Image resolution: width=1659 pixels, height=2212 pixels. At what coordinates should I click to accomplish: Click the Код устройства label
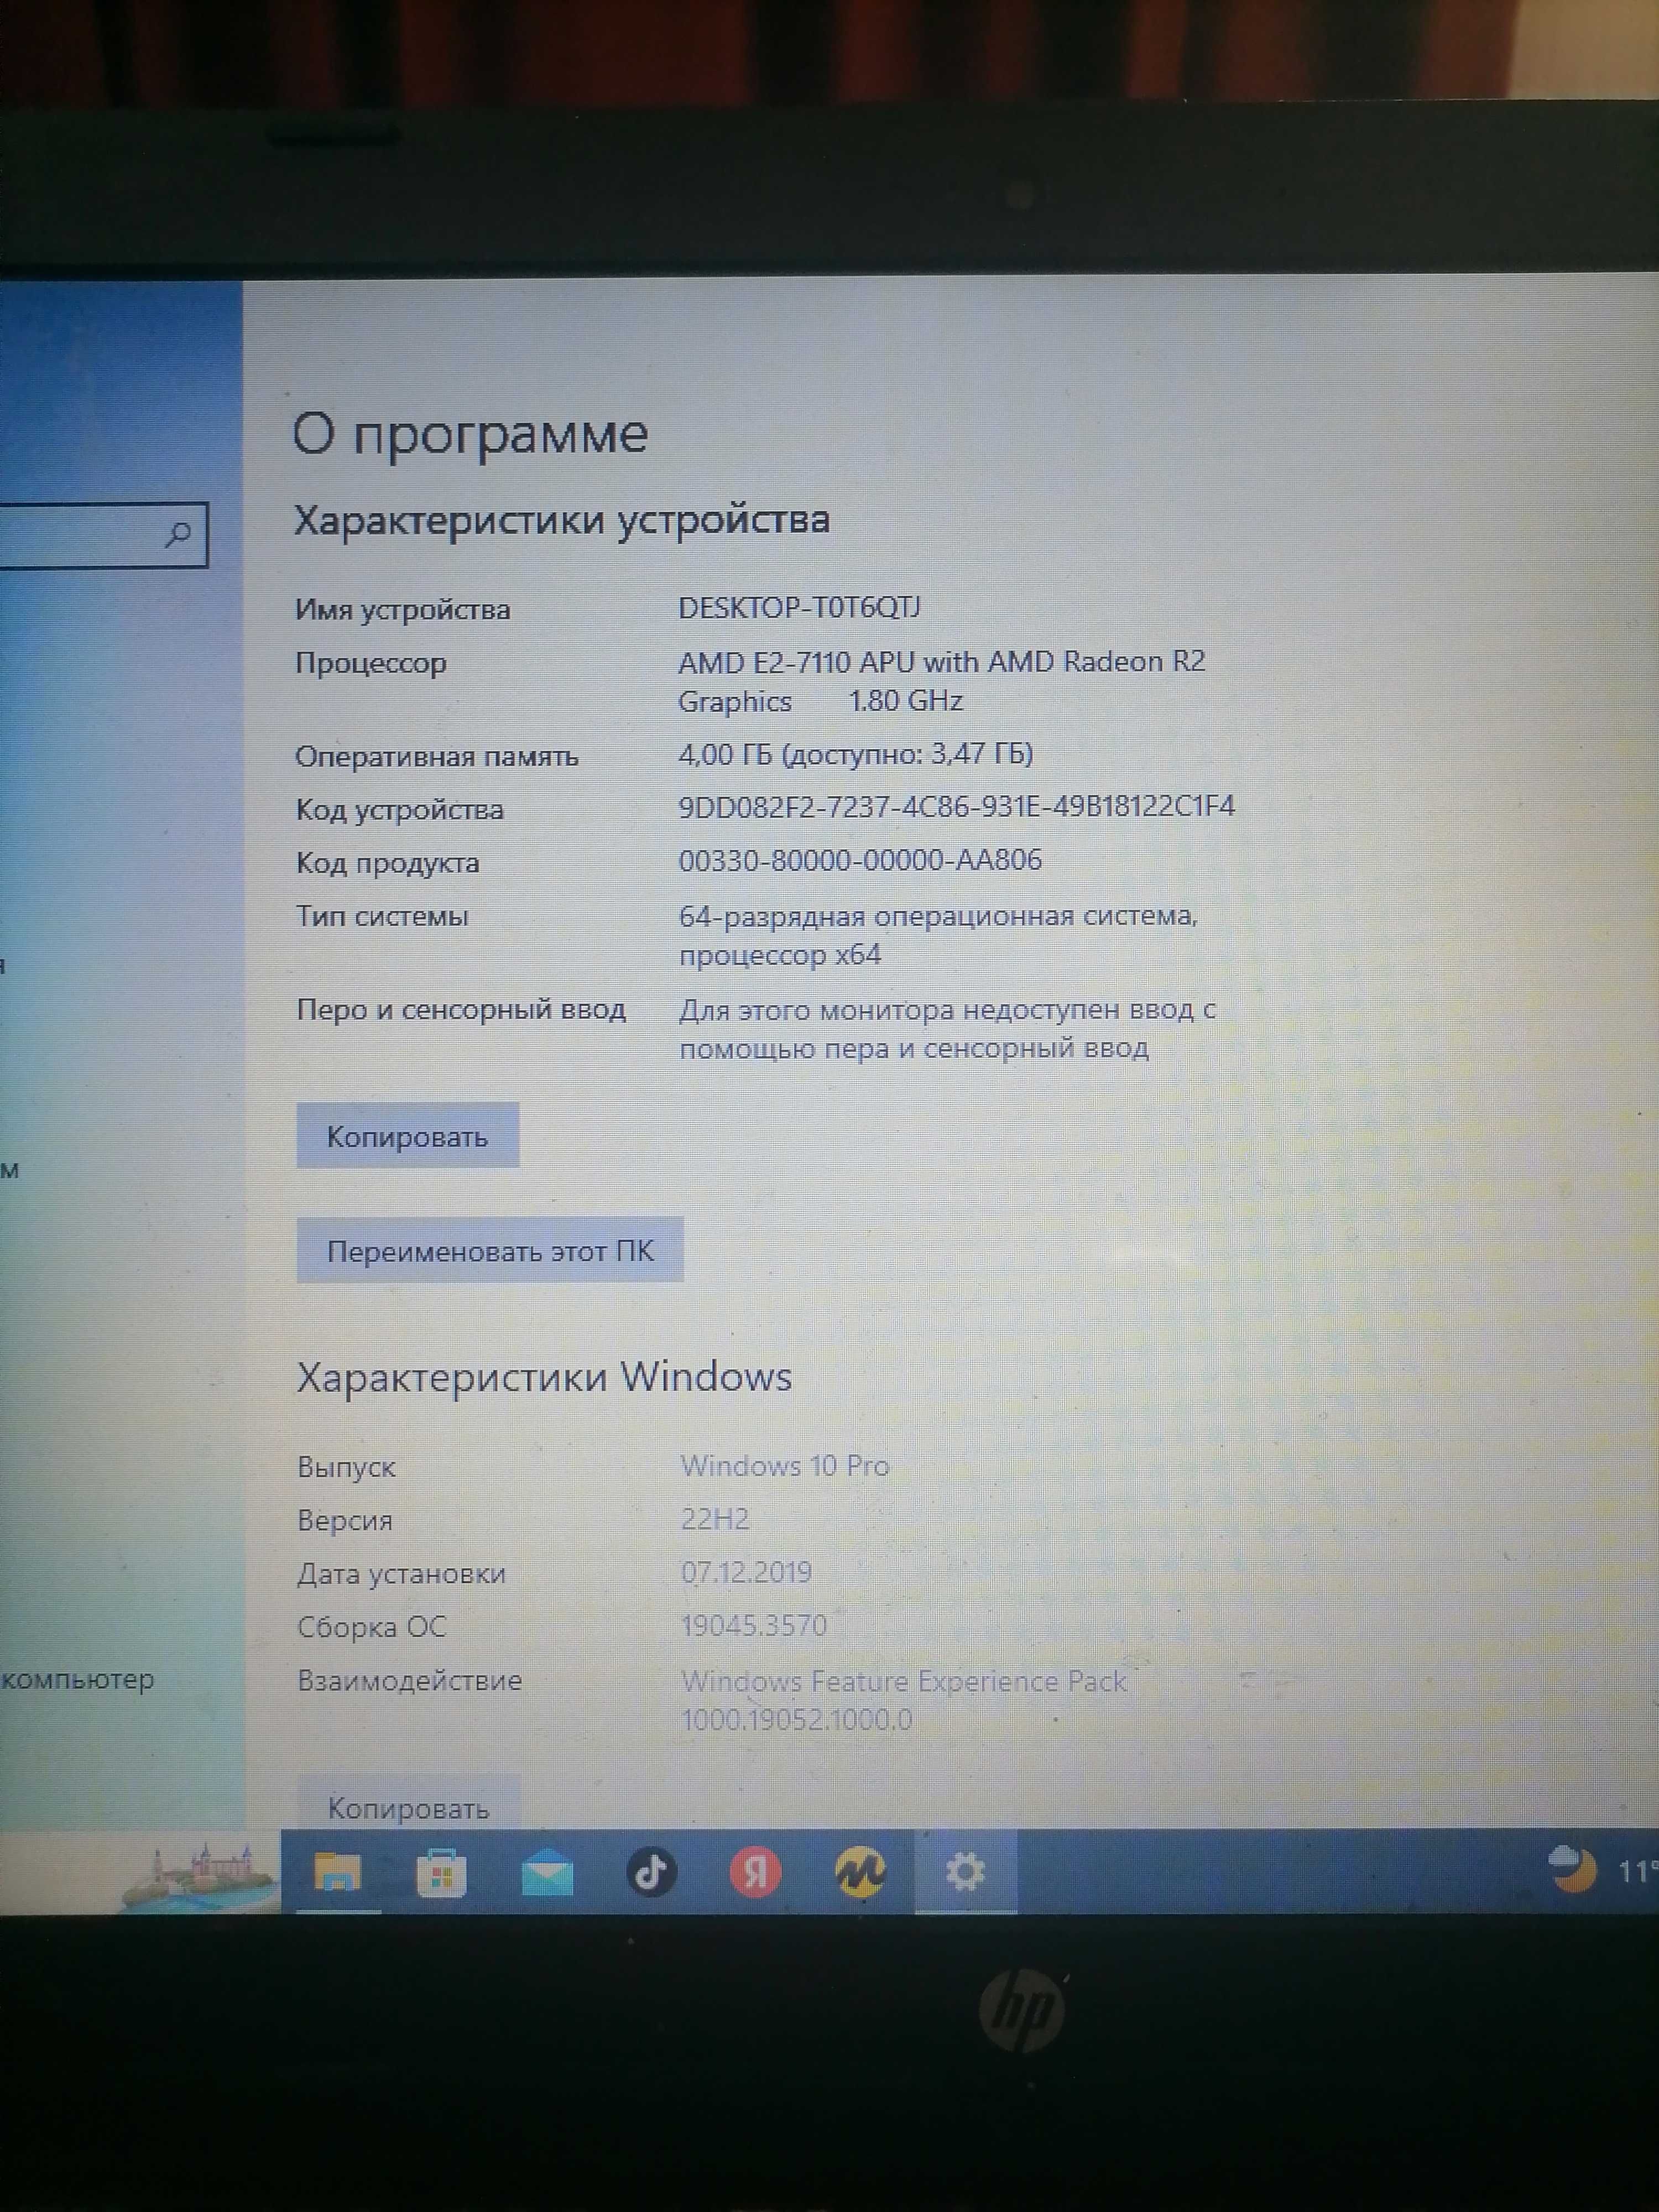point(399,810)
